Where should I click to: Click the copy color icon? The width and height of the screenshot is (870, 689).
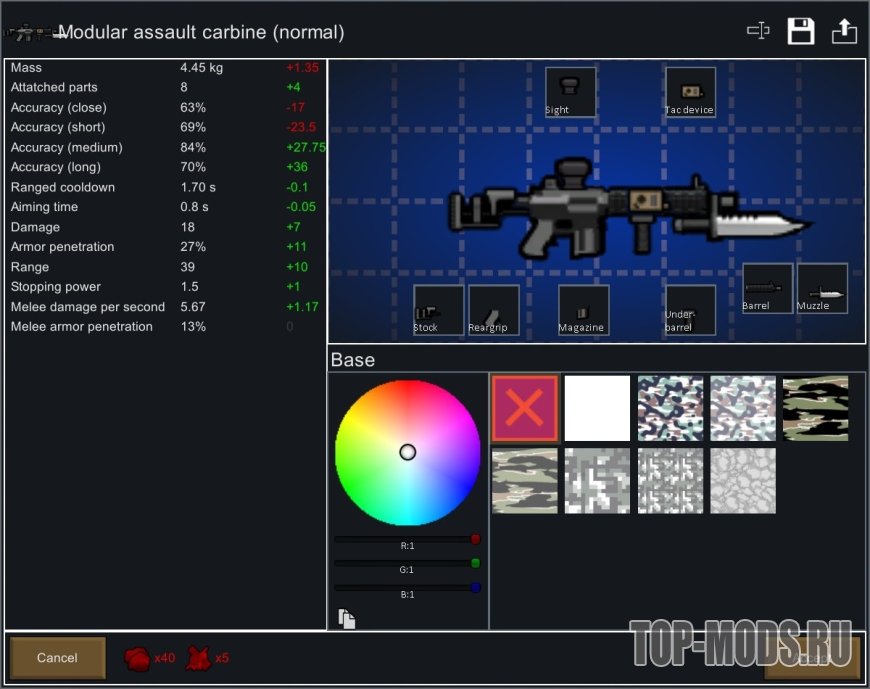click(x=347, y=619)
